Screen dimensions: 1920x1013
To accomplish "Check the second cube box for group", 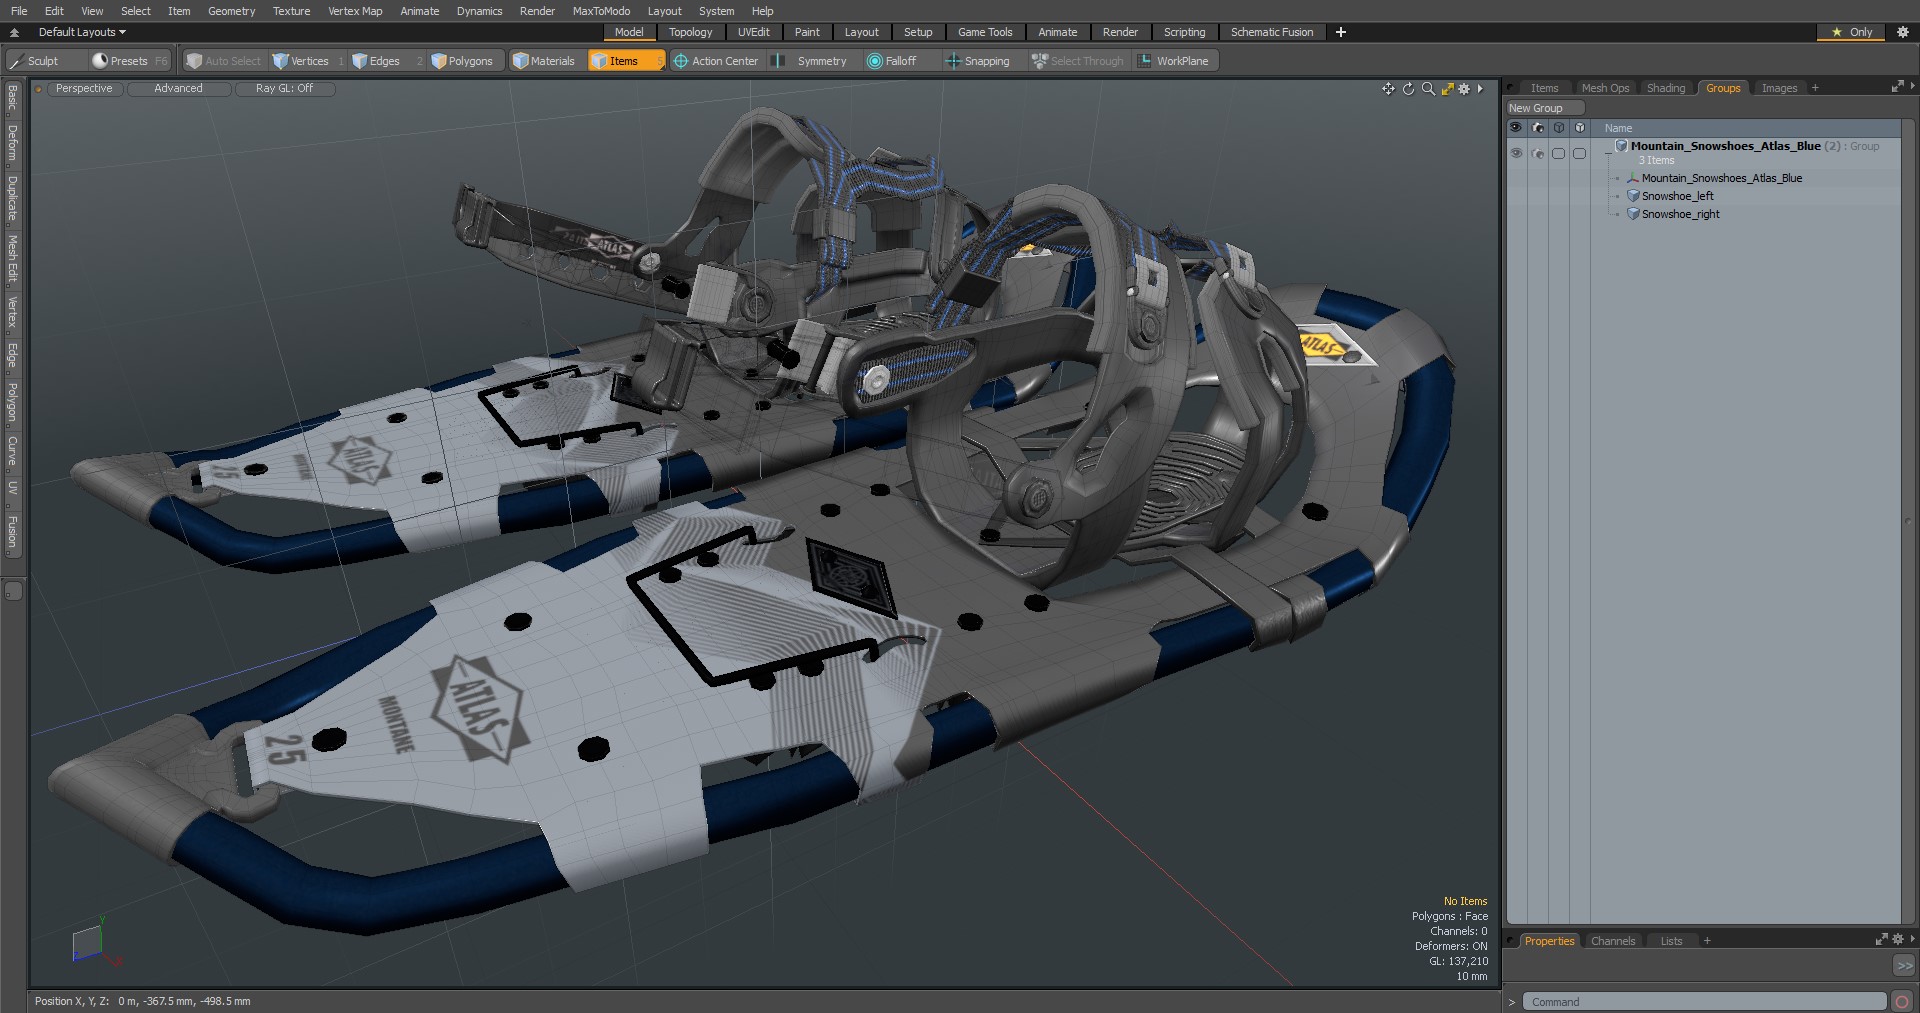I will (x=1579, y=153).
